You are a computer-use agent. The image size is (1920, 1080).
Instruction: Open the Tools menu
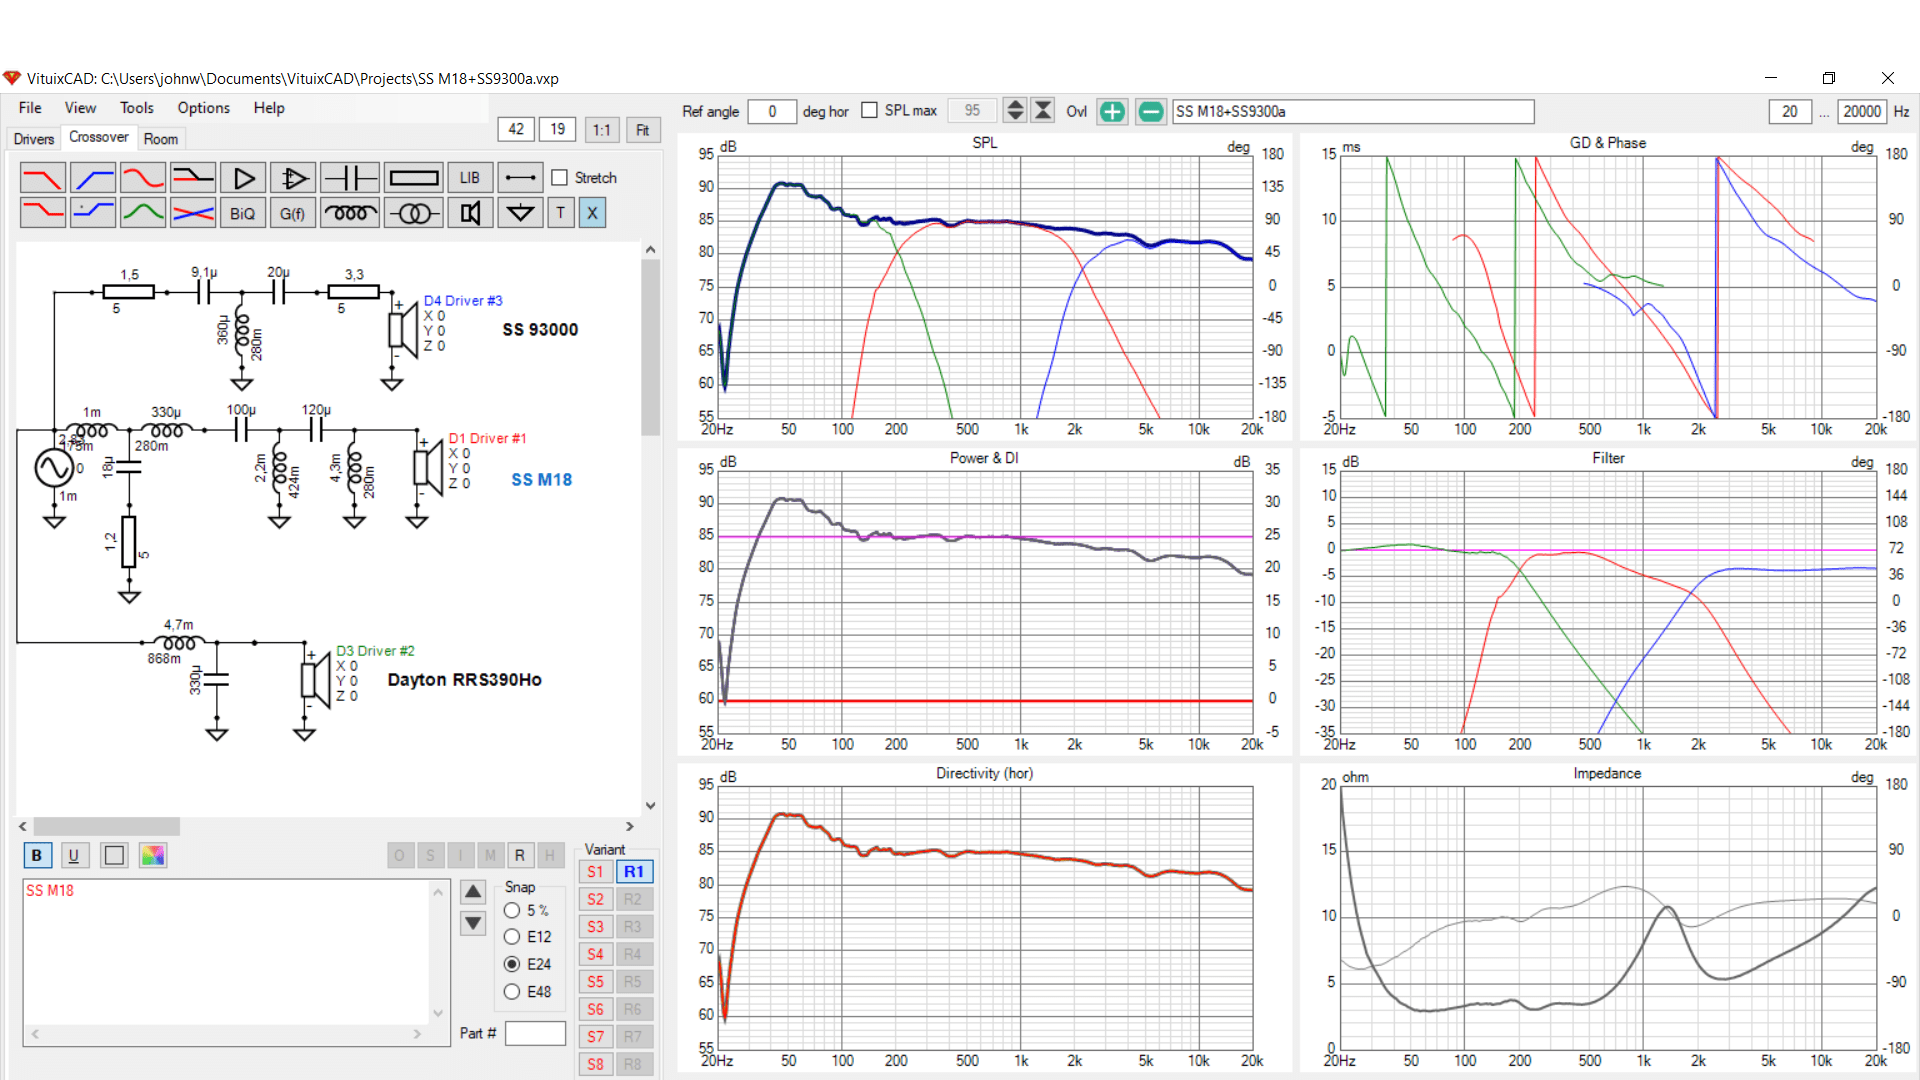(x=137, y=108)
